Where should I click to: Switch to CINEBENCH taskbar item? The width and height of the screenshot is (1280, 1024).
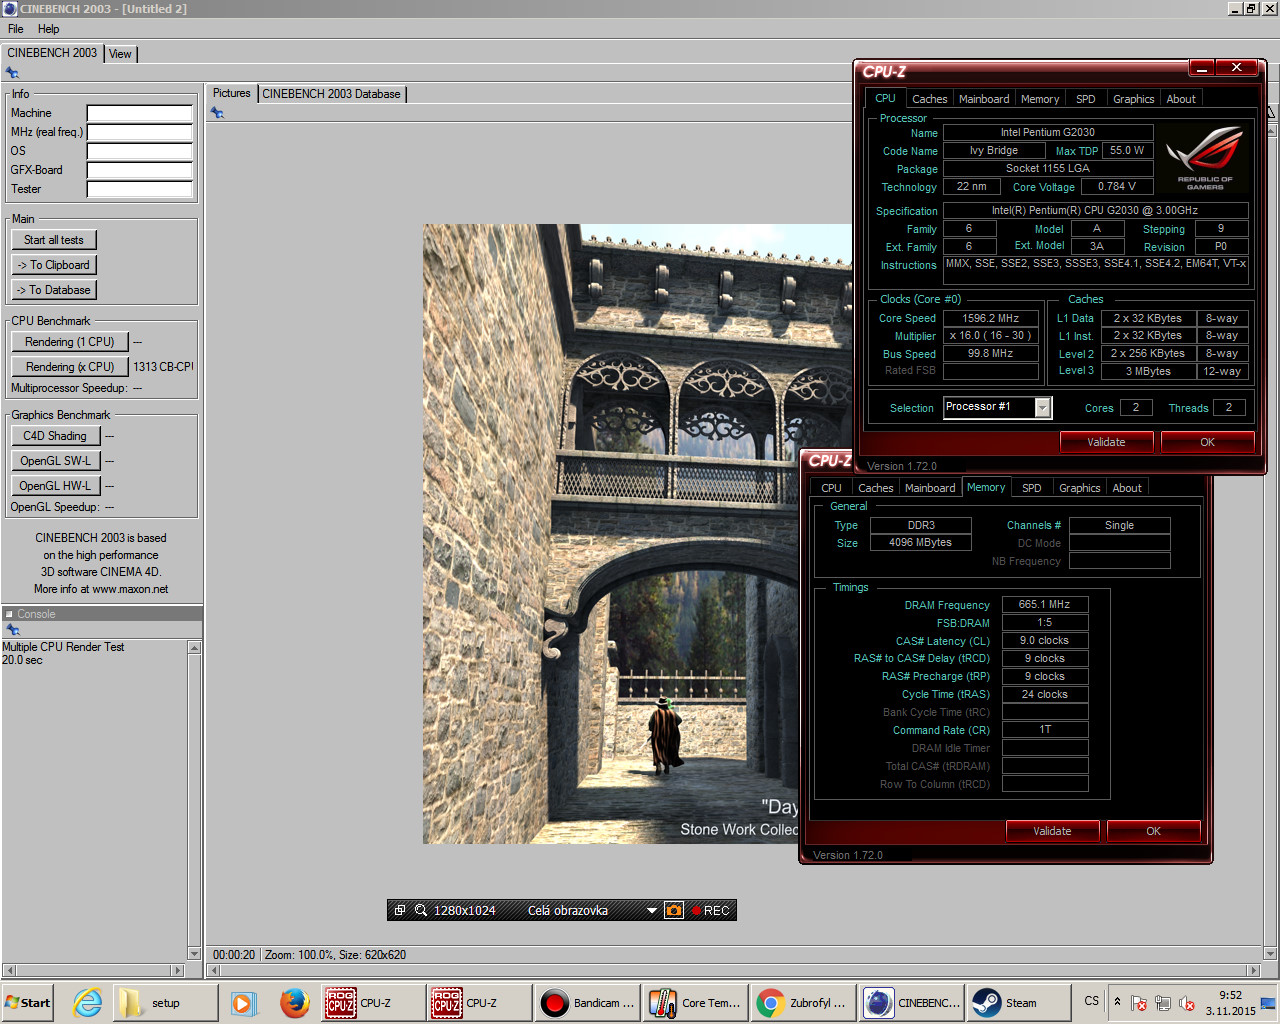click(x=911, y=1003)
